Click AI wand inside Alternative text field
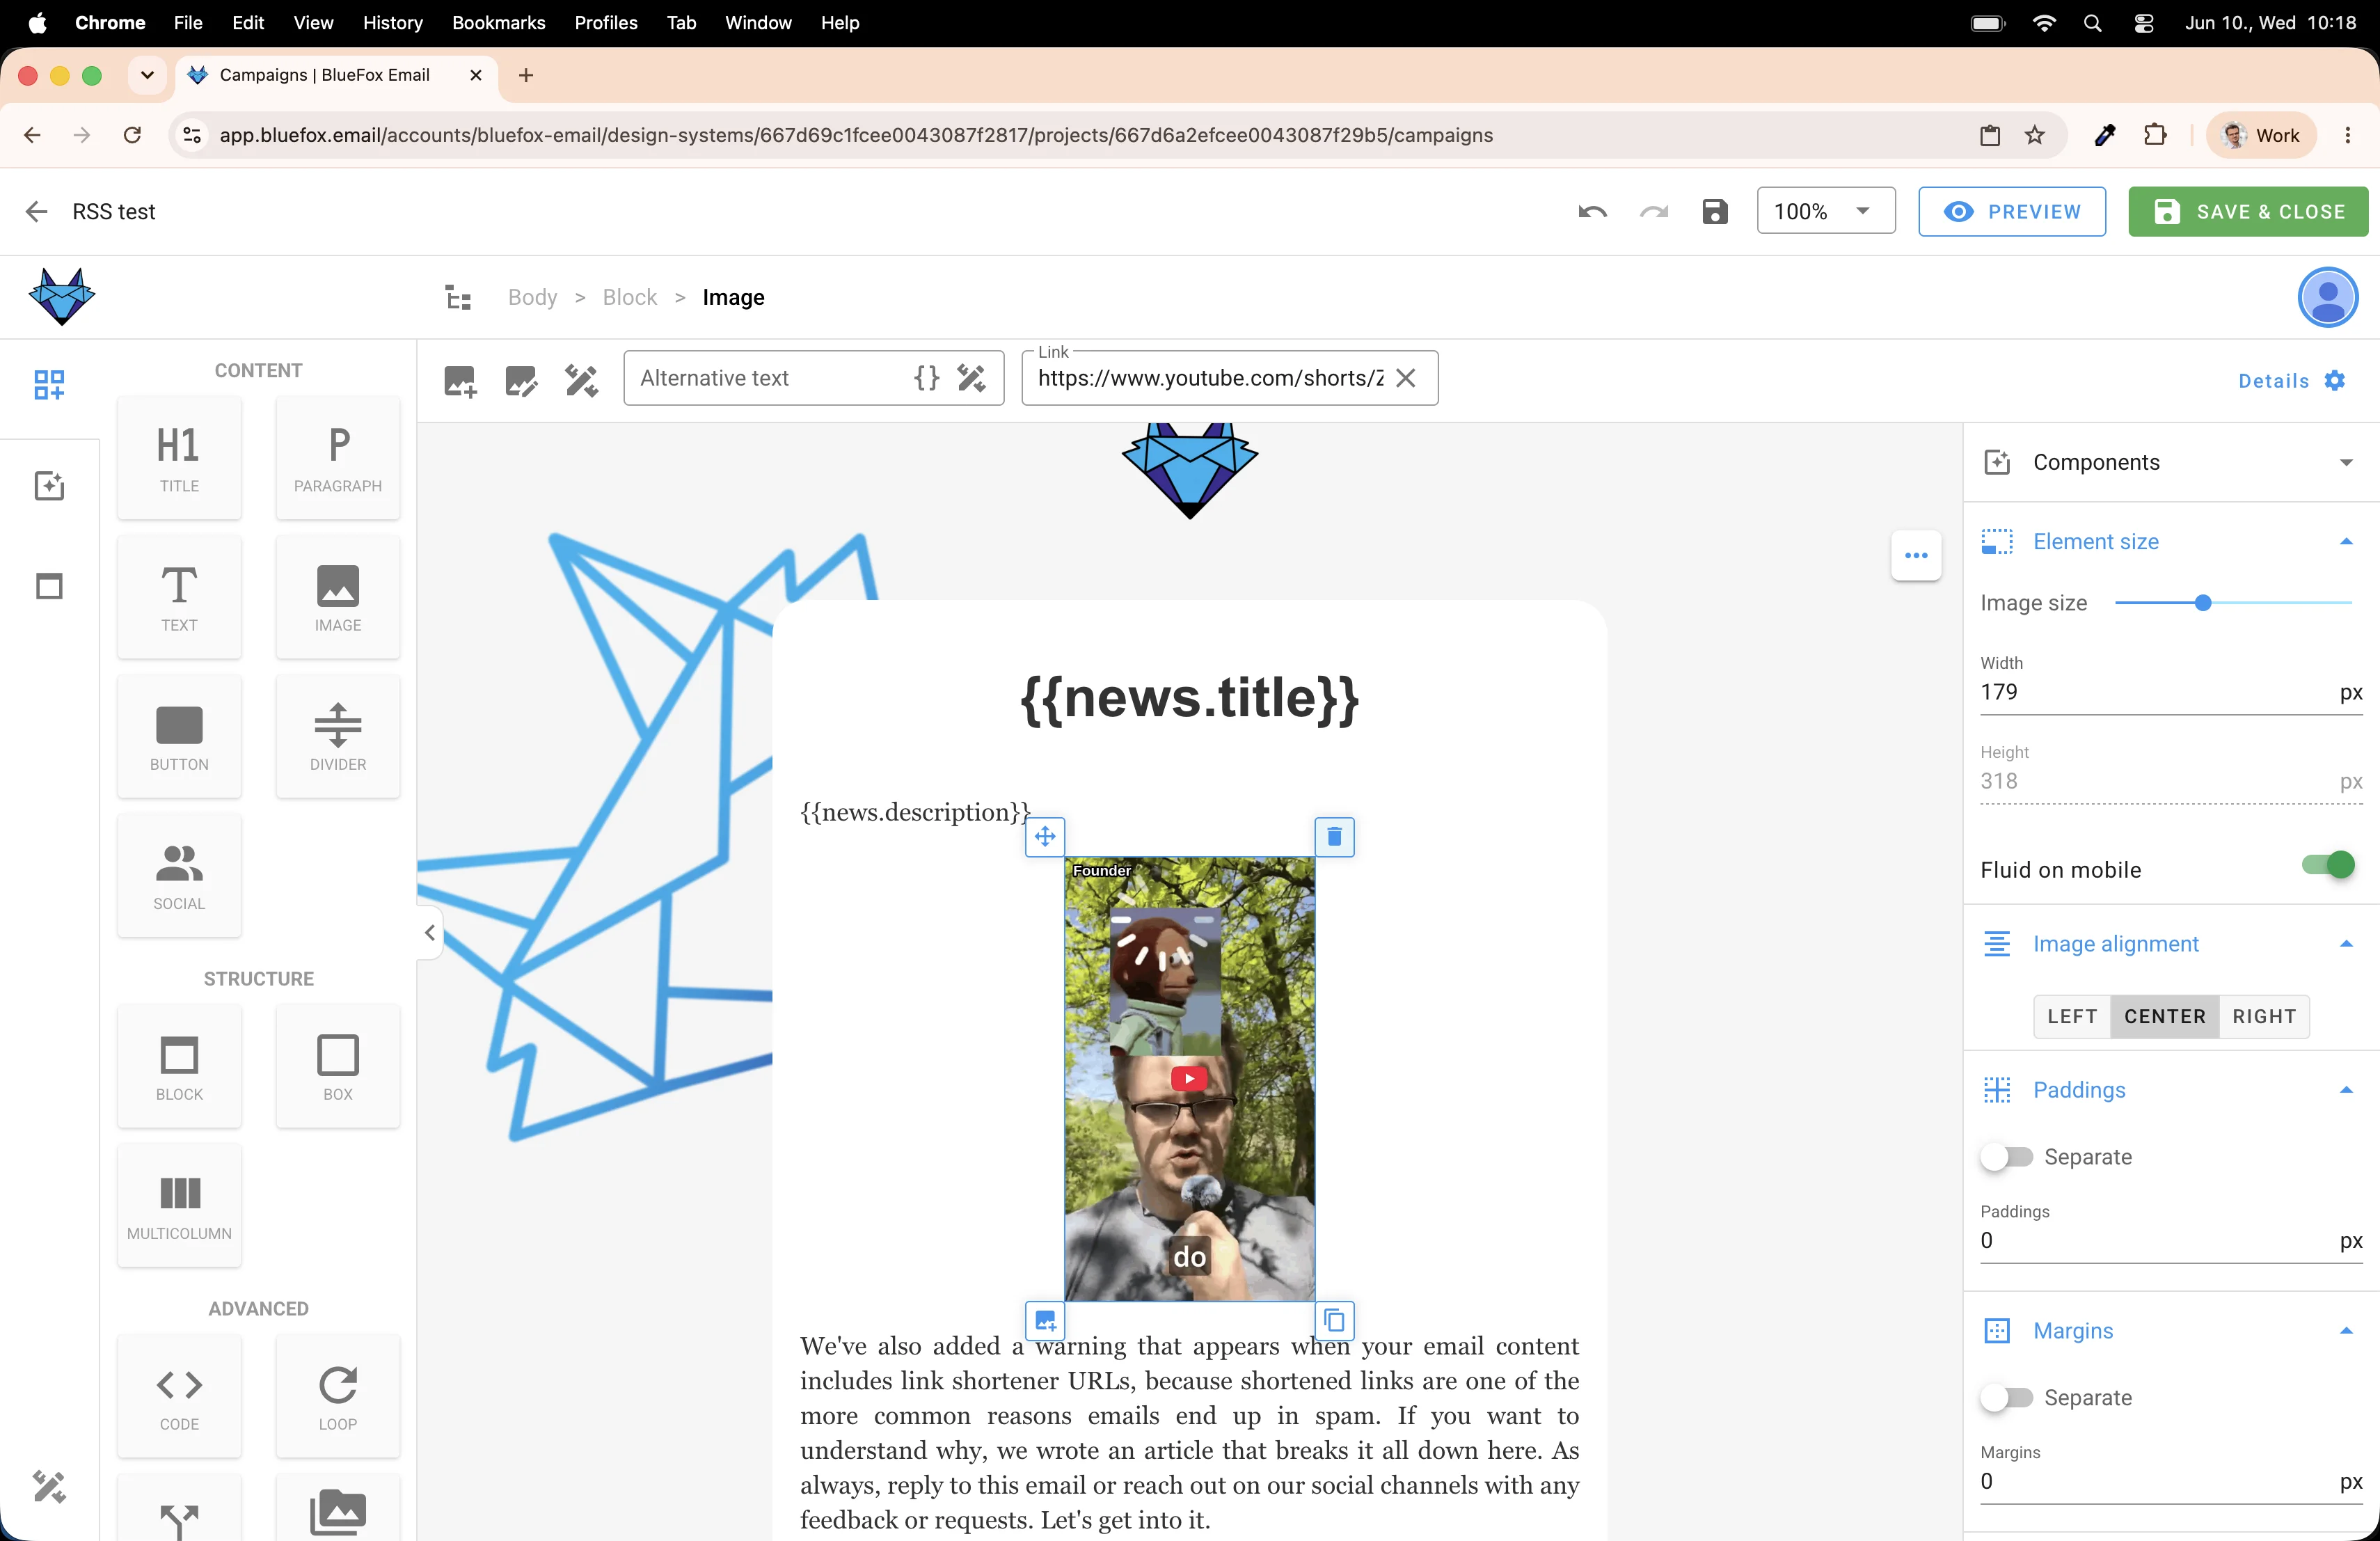Viewport: 2380px width, 1541px height. click(x=971, y=378)
